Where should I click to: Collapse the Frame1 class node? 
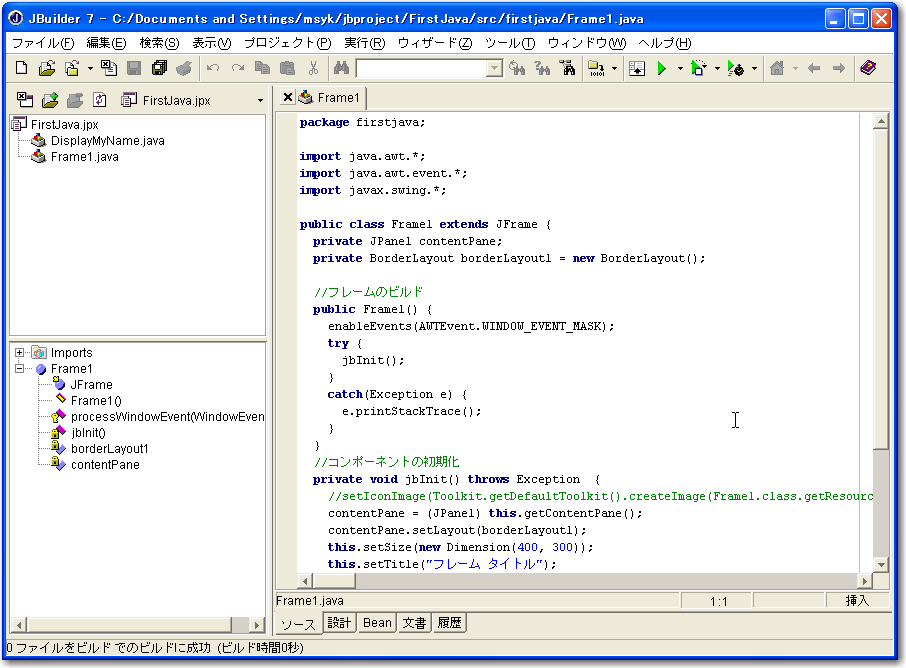[x=20, y=369]
